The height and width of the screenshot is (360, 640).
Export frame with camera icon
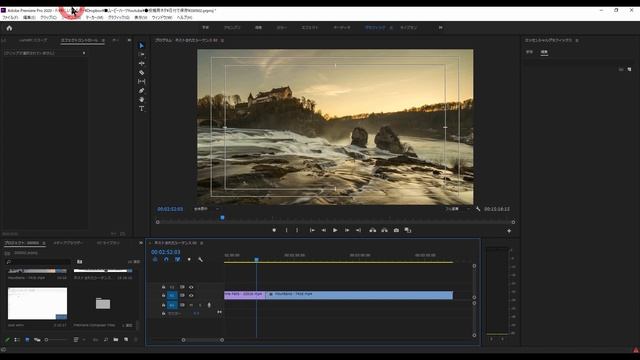click(396, 230)
